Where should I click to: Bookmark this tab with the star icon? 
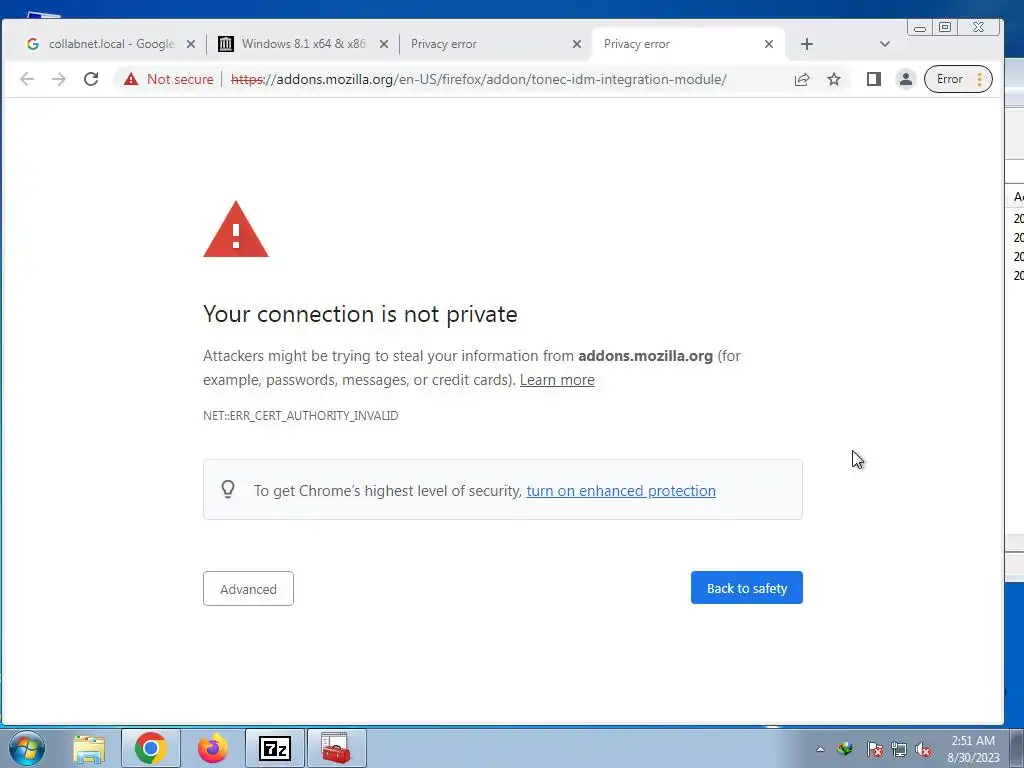(x=834, y=79)
